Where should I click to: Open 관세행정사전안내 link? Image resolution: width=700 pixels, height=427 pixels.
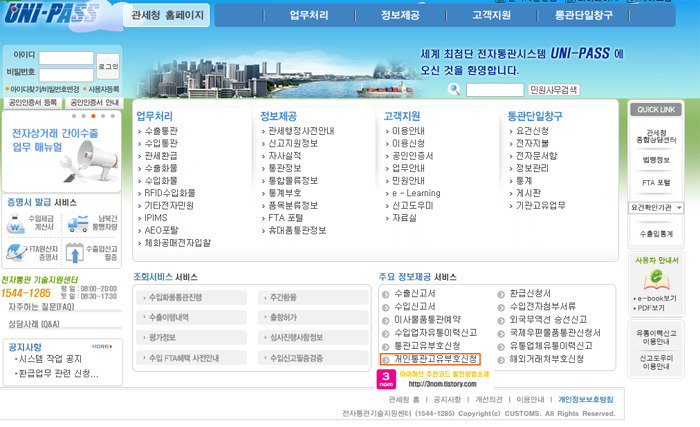click(x=301, y=131)
